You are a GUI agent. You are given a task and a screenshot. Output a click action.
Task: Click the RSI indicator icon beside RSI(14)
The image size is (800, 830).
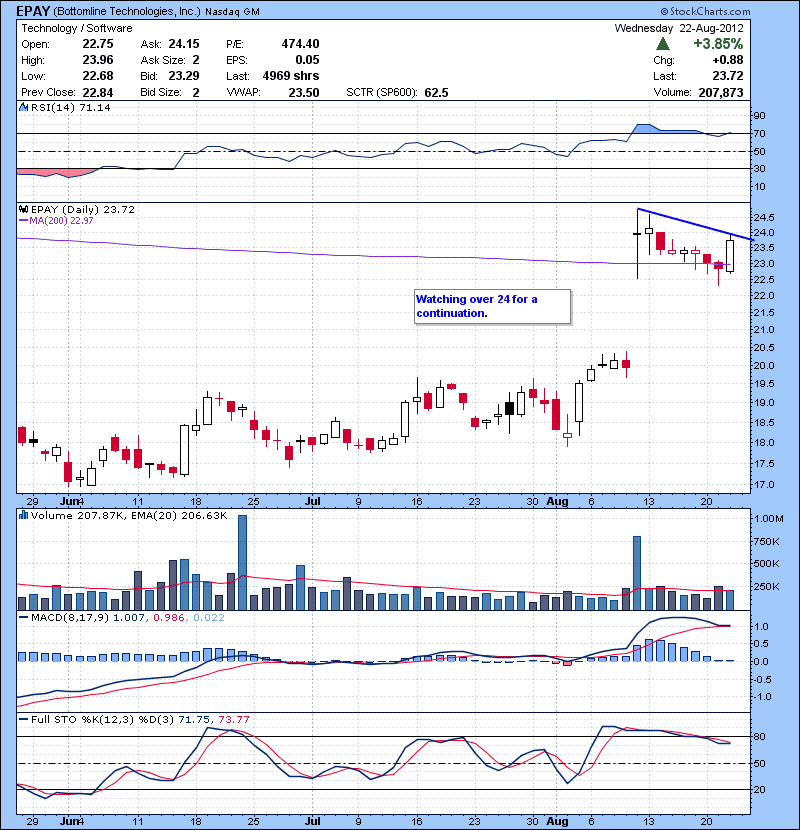[23, 107]
